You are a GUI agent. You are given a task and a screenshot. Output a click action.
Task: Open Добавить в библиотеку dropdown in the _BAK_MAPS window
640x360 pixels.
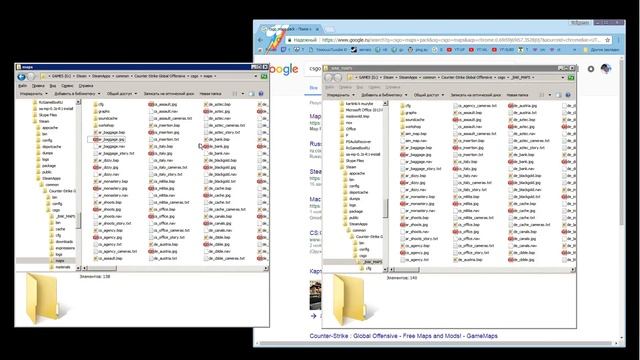coord(384,95)
